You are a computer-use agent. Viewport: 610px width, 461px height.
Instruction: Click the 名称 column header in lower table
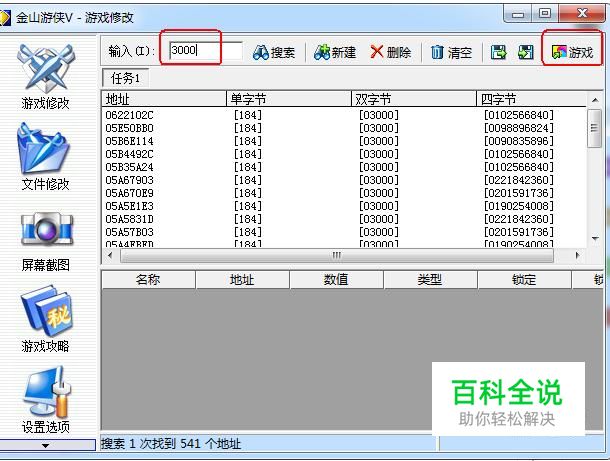pyautogui.click(x=148, y=280)
